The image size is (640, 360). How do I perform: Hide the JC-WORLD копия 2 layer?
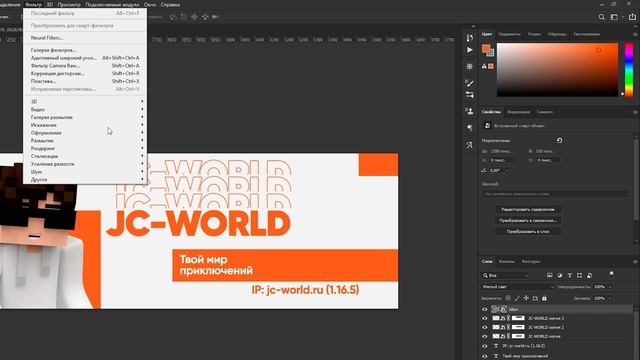click(x=484, y=327)
